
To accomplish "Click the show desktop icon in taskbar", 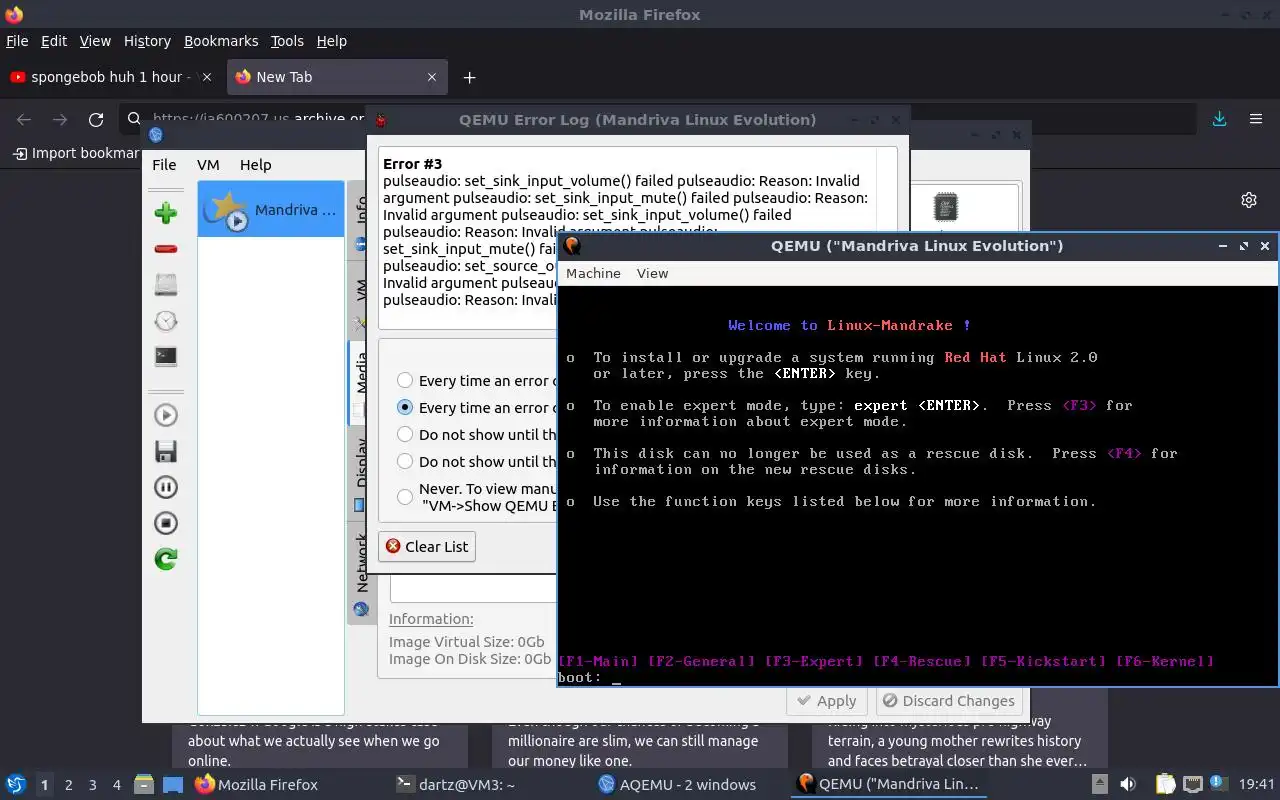I will point(172,785).
